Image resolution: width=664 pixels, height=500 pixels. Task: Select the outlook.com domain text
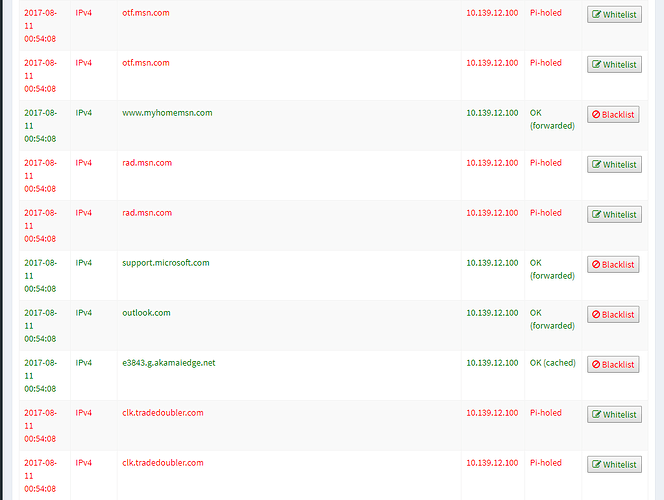146,313
